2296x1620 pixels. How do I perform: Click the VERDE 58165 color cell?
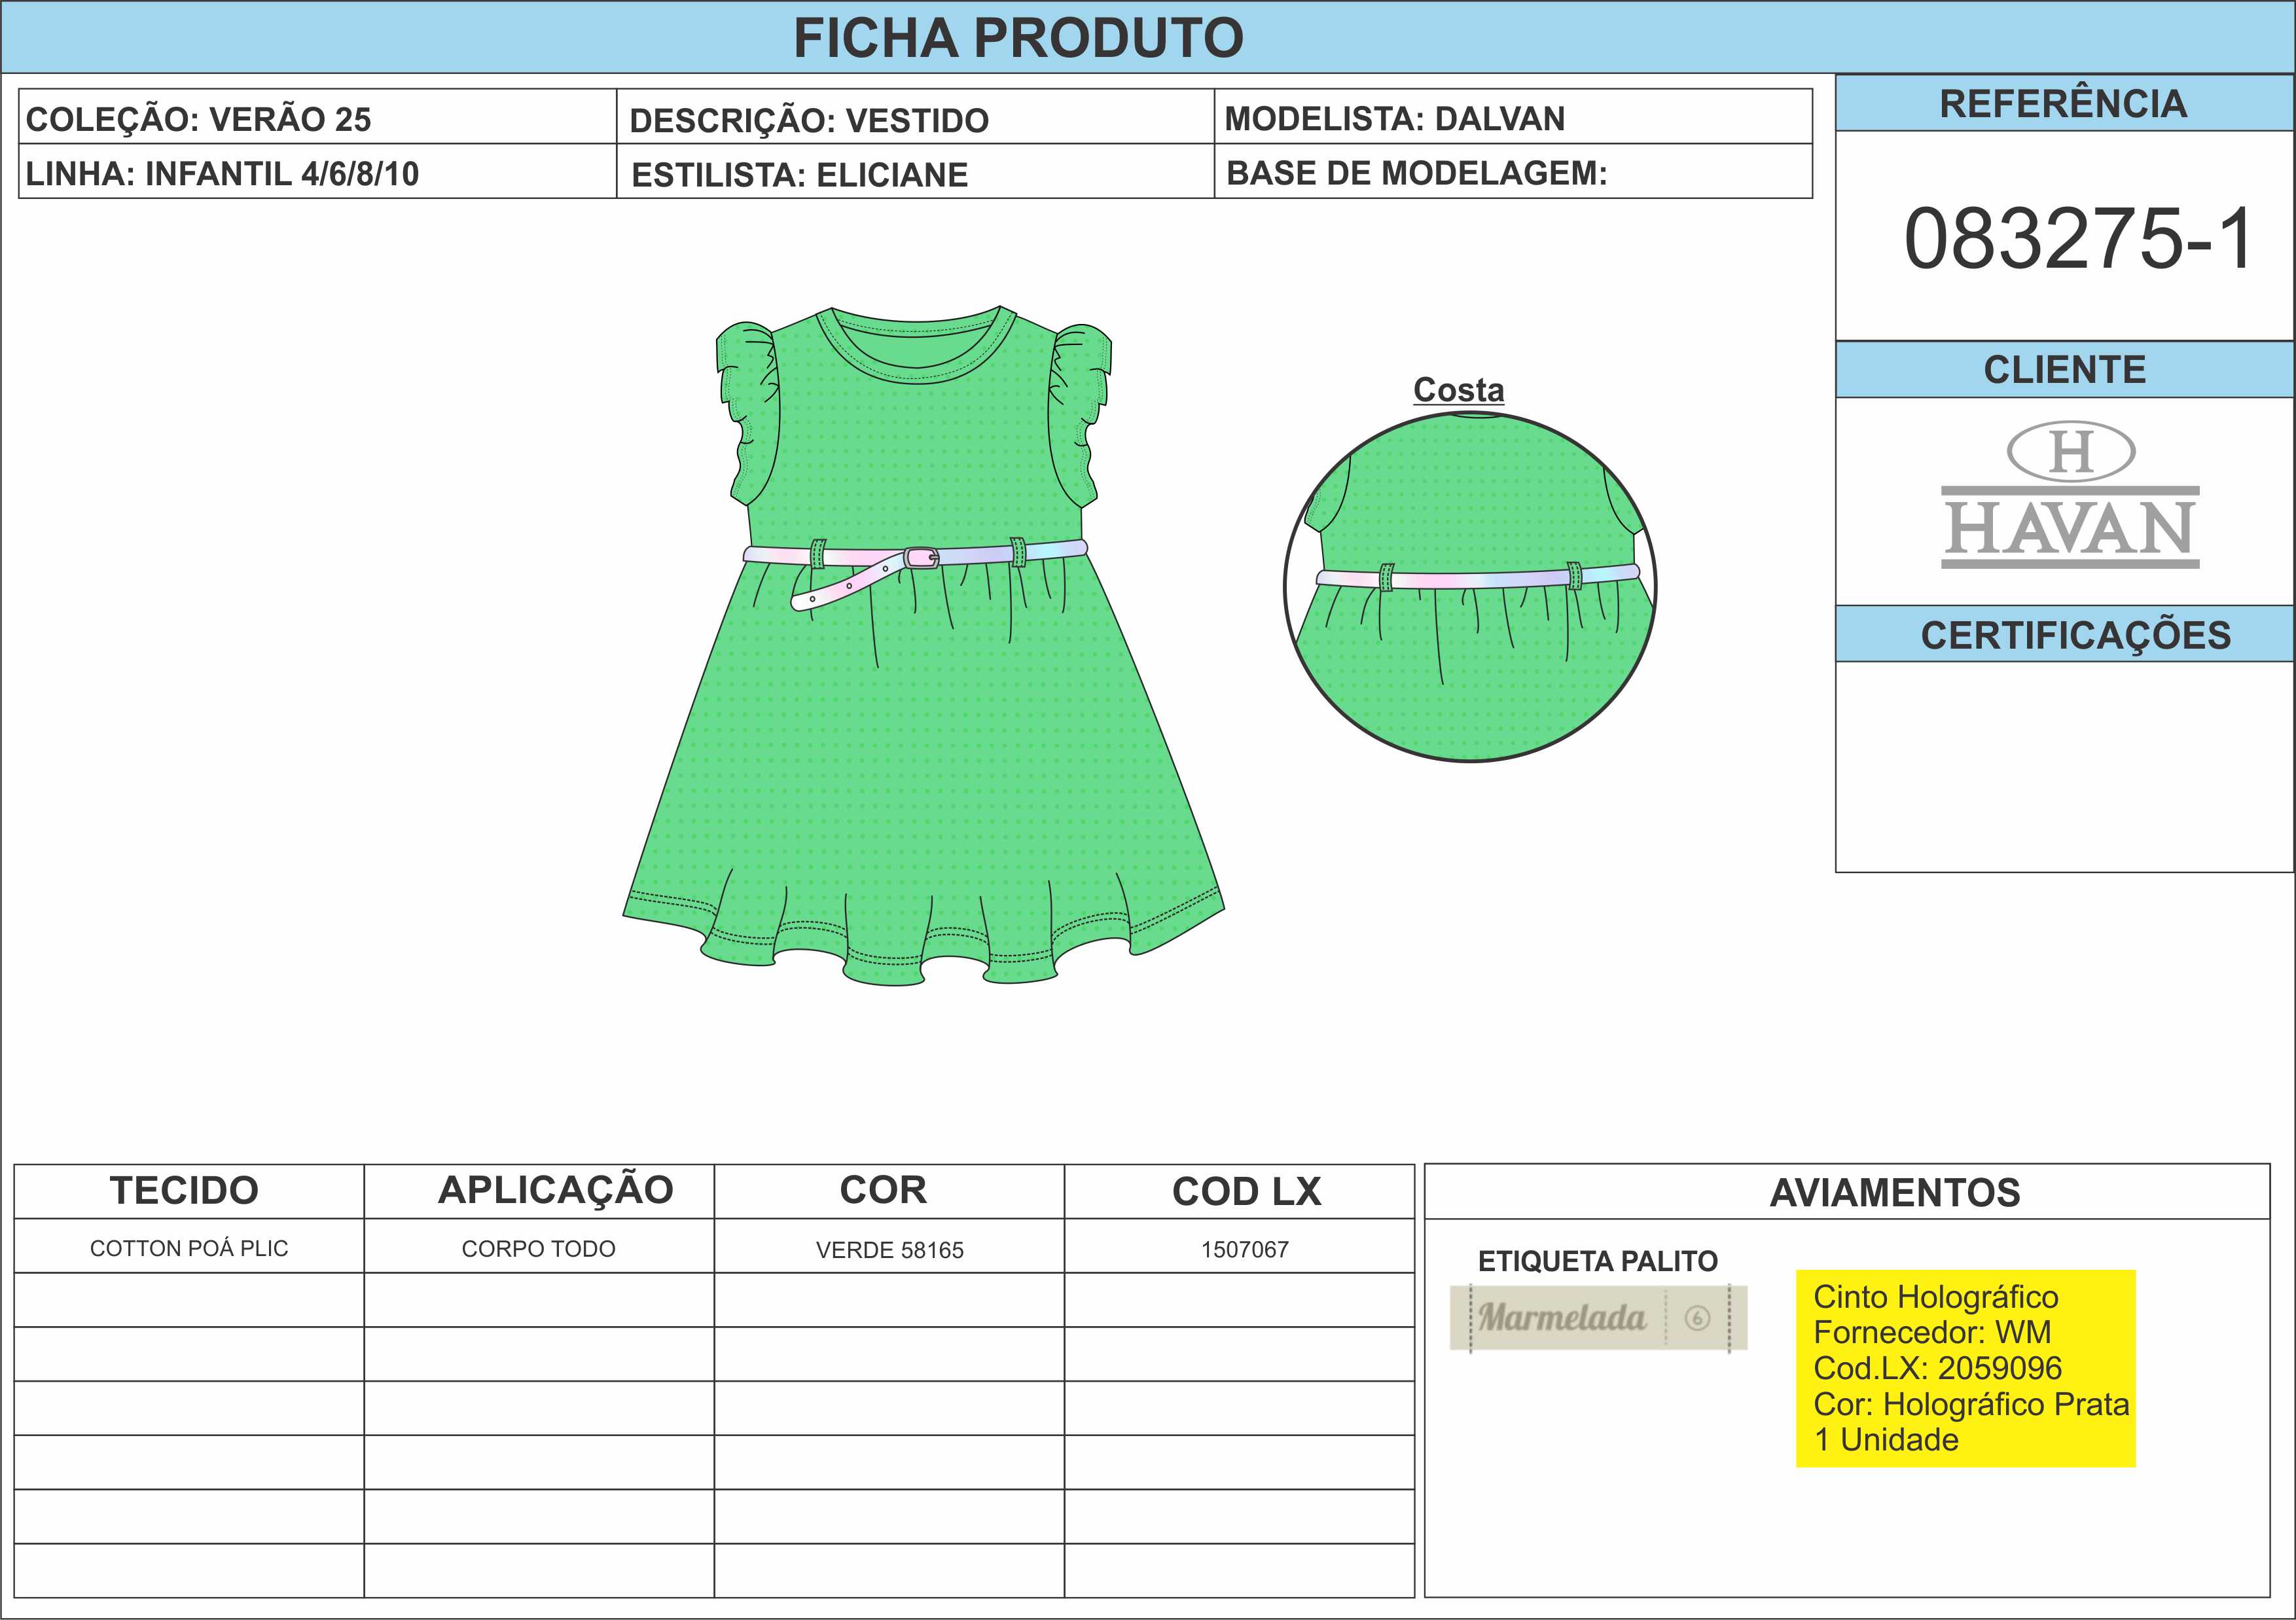[889, 1249]
